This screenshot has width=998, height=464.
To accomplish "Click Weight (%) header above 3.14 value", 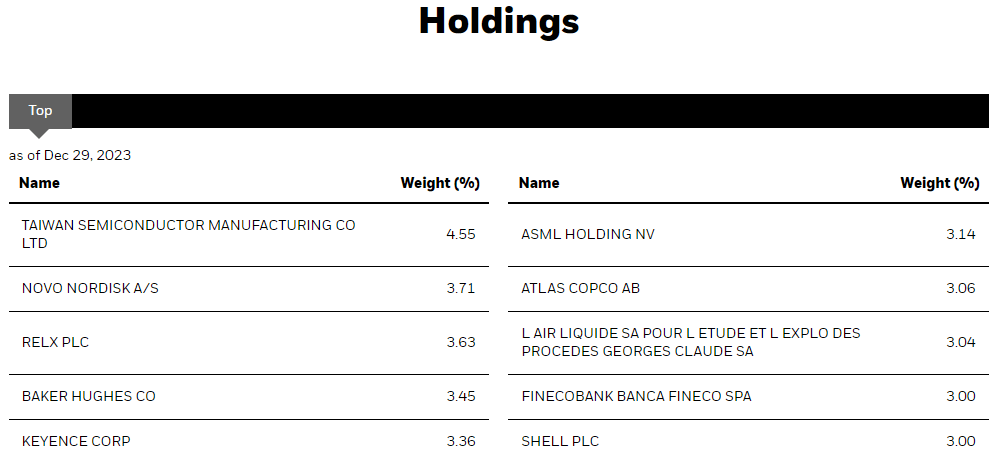I will [939, 183].
